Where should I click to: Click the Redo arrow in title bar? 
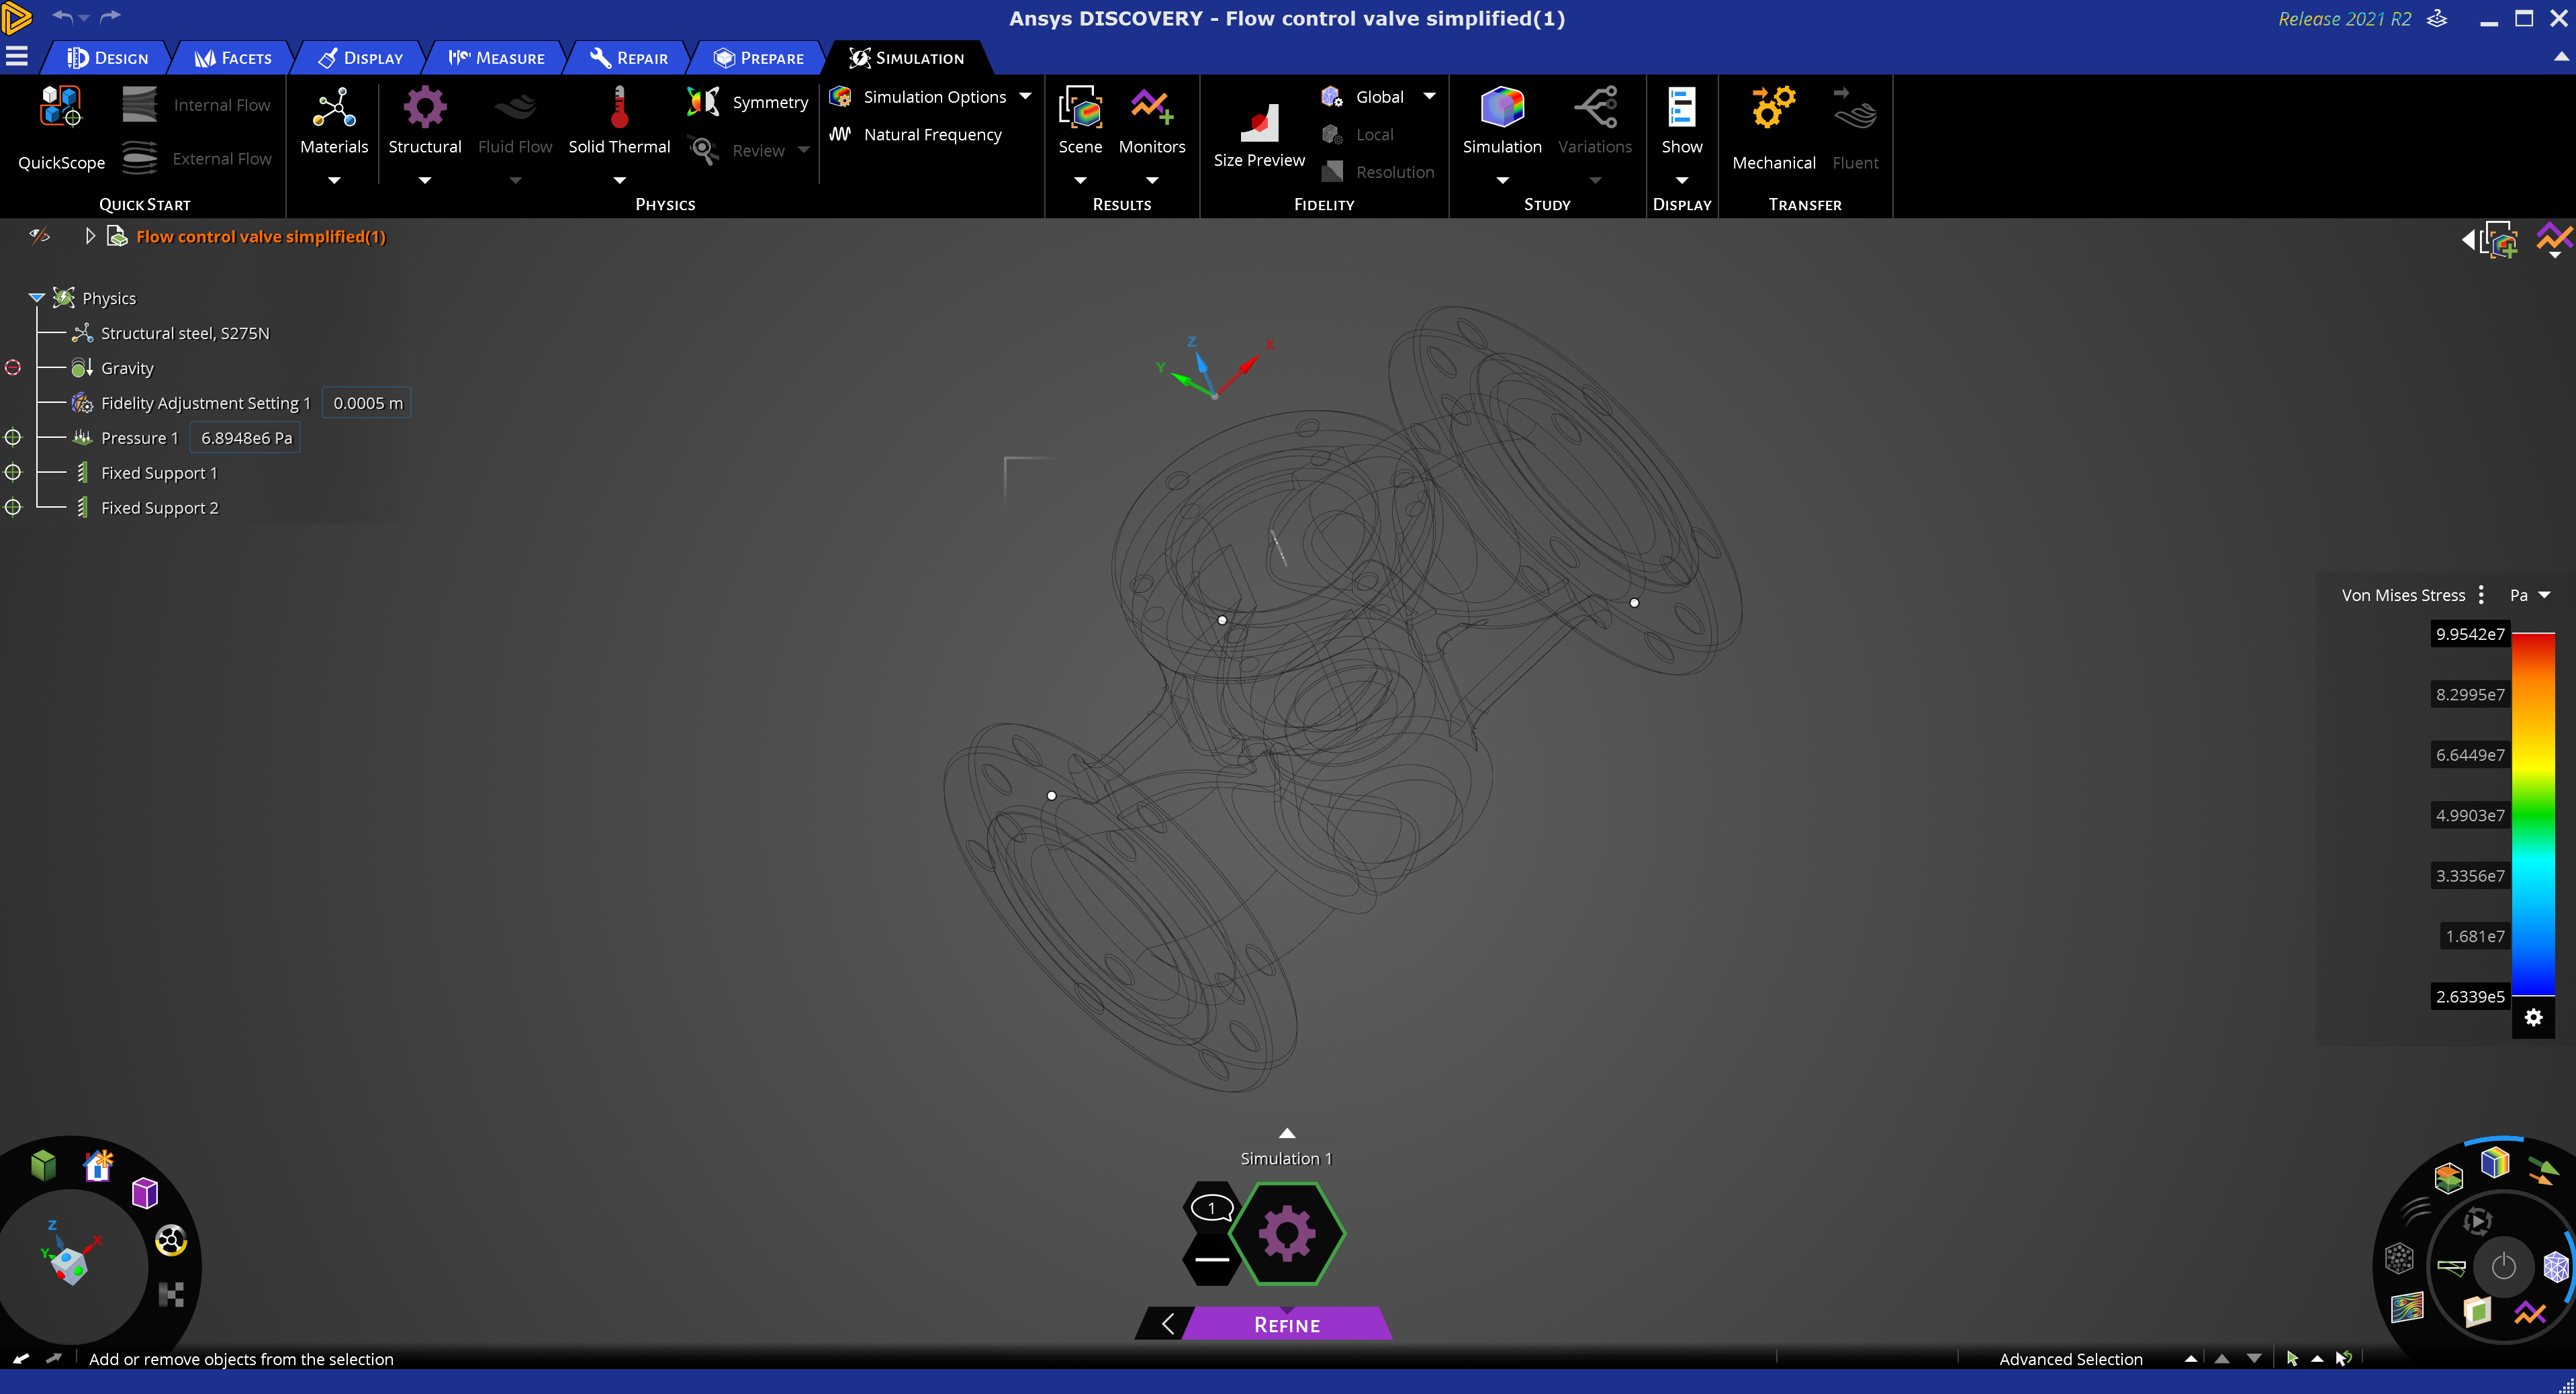(x=110, y=16)
